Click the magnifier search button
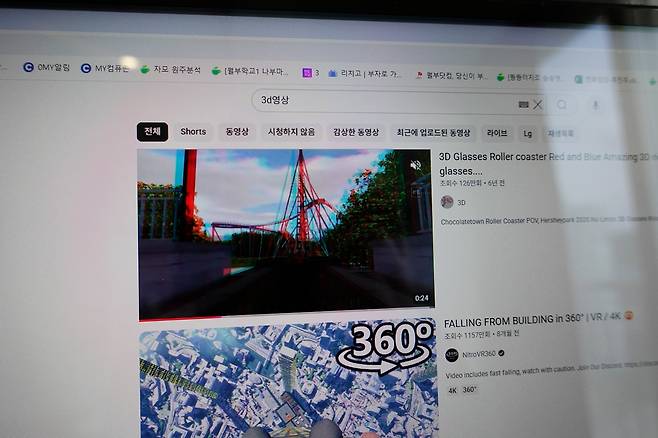 [562, 105]
